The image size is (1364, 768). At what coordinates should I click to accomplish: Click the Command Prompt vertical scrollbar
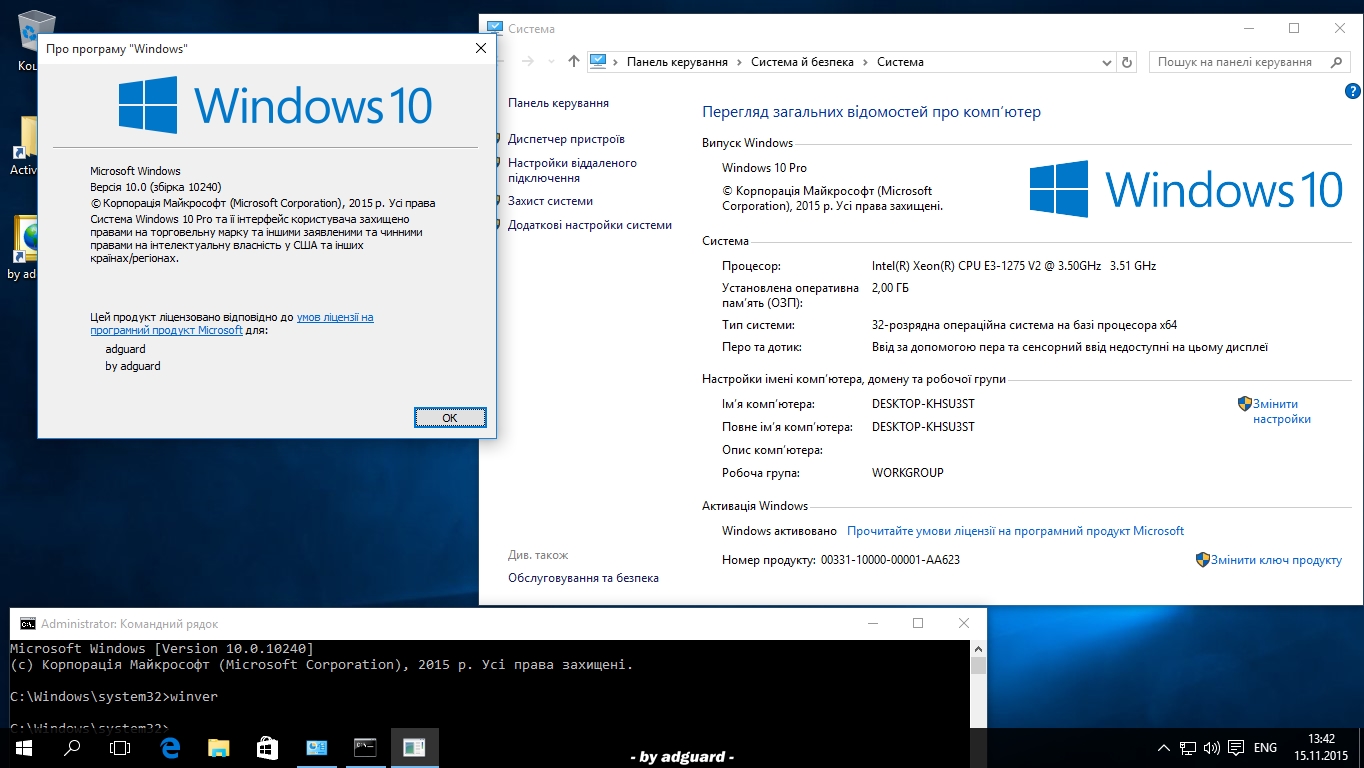tap(978, 684)
